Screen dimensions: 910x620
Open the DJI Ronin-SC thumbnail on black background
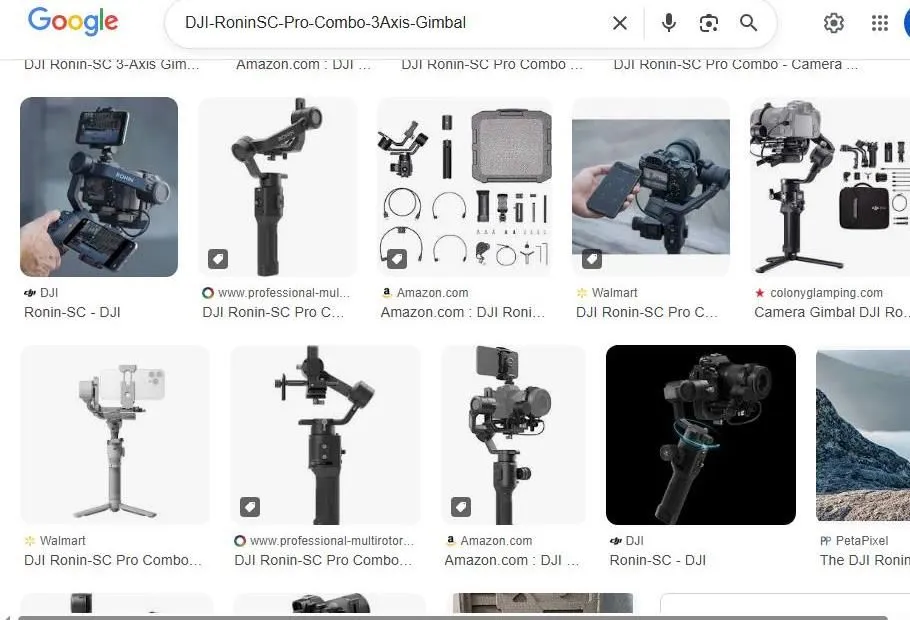700,435
